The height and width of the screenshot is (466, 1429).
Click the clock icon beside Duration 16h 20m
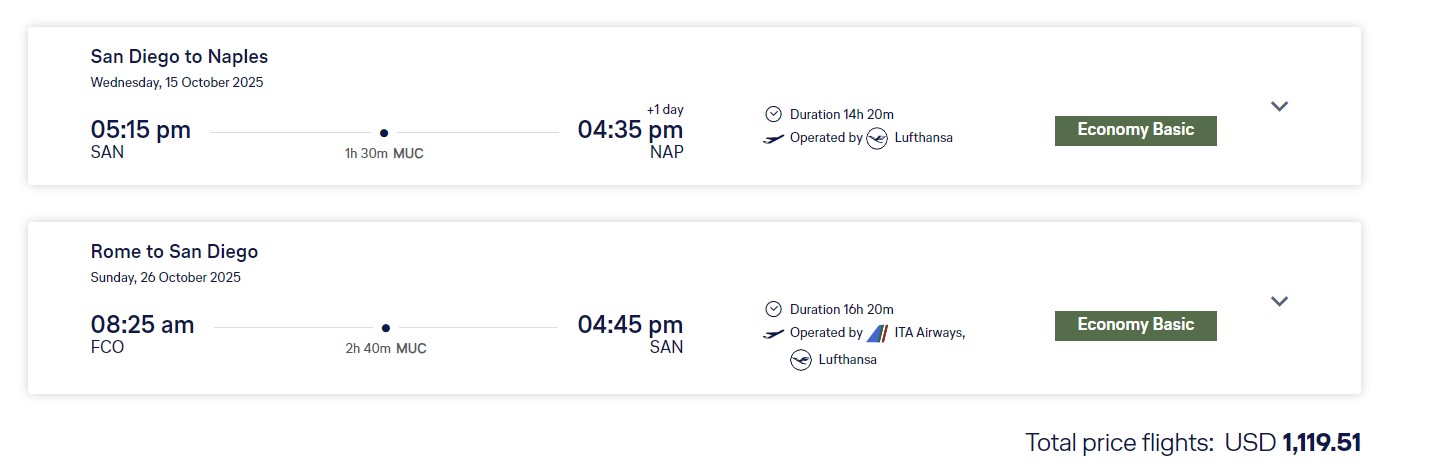[773, 309]
